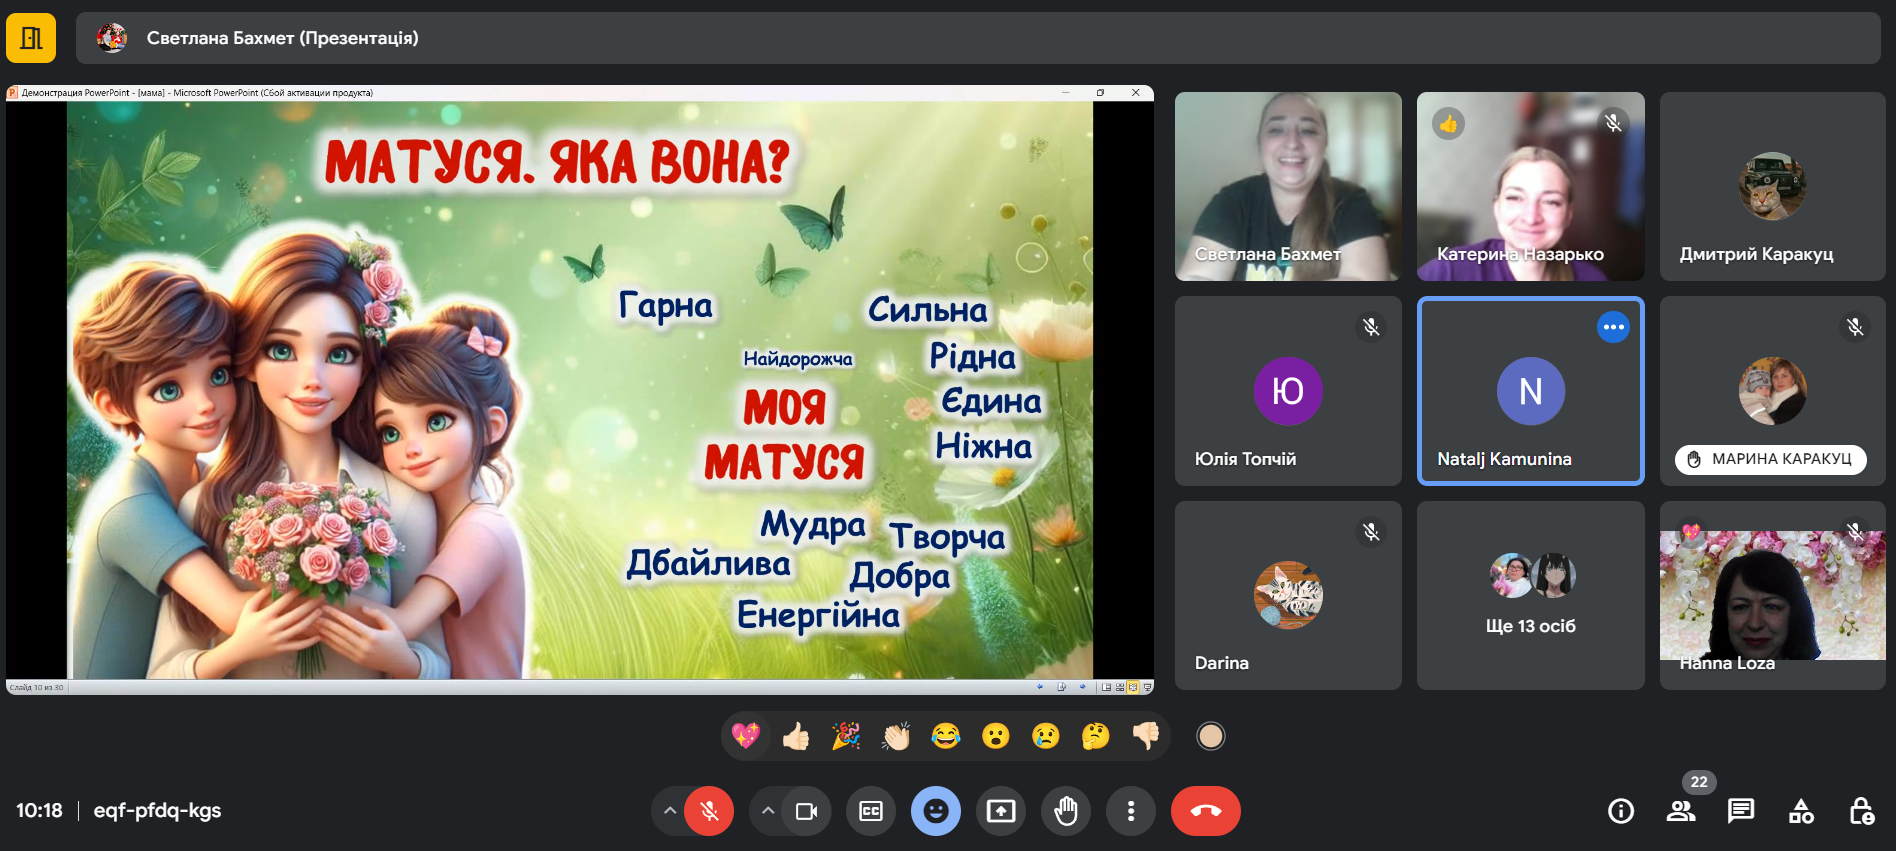
Task: Open the activities shapes icon
Action: 1801,811
